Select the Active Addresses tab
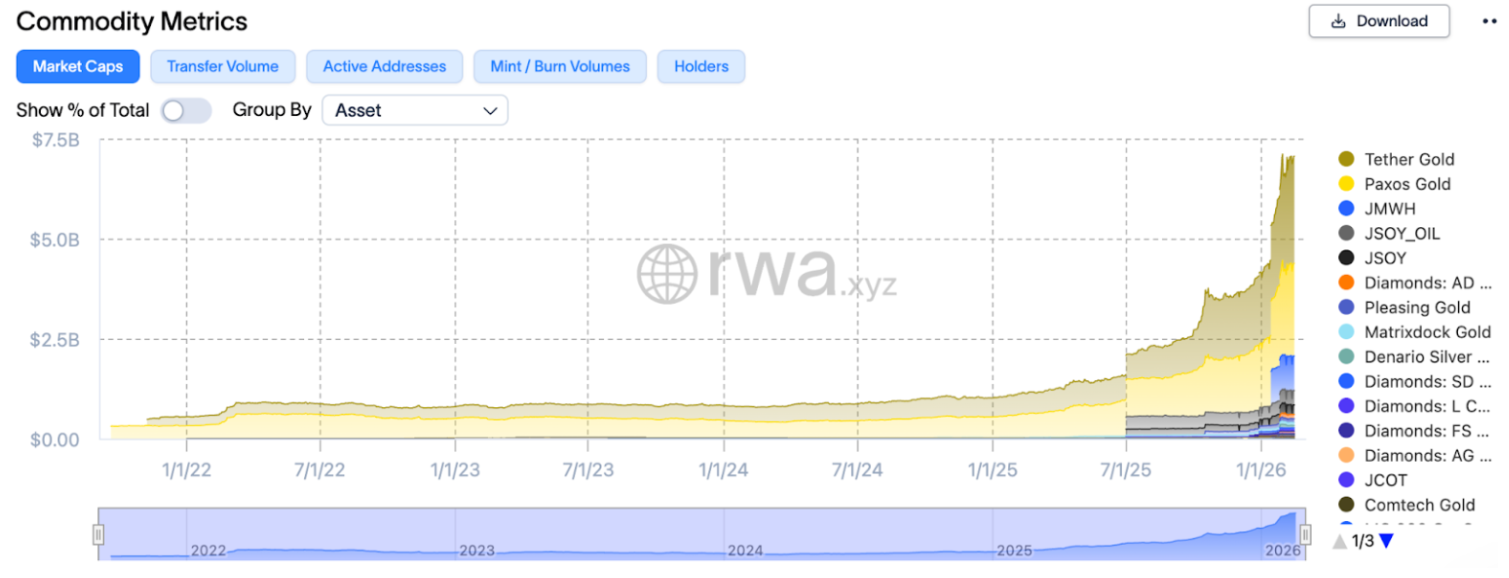The height and width of the screenshot is (578, 1509). 385,66
